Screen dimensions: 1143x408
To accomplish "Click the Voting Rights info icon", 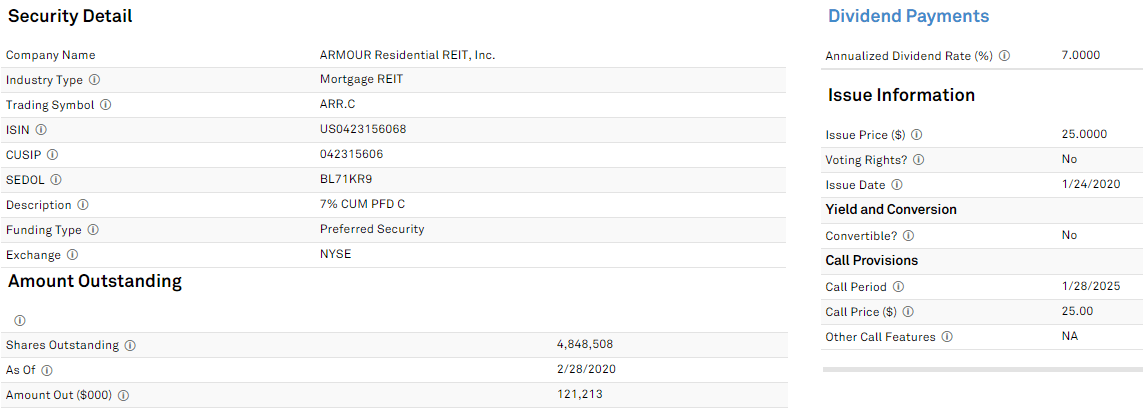I will click(918, 160).
